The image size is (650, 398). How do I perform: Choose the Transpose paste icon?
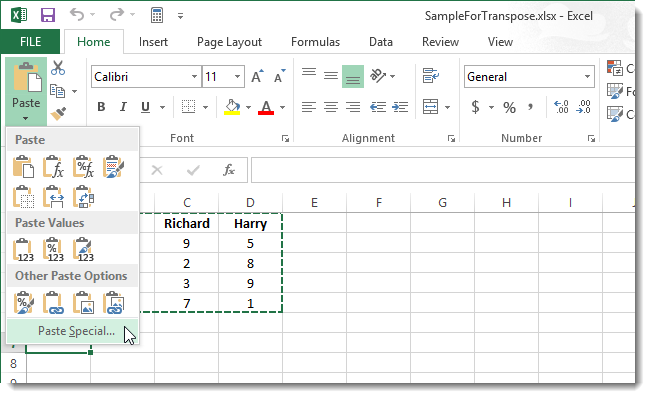click(x=83, y=197)
